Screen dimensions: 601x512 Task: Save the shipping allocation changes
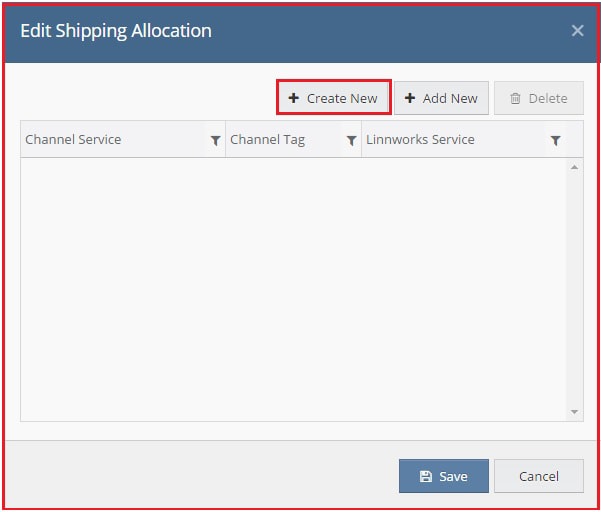click(443, 476)
